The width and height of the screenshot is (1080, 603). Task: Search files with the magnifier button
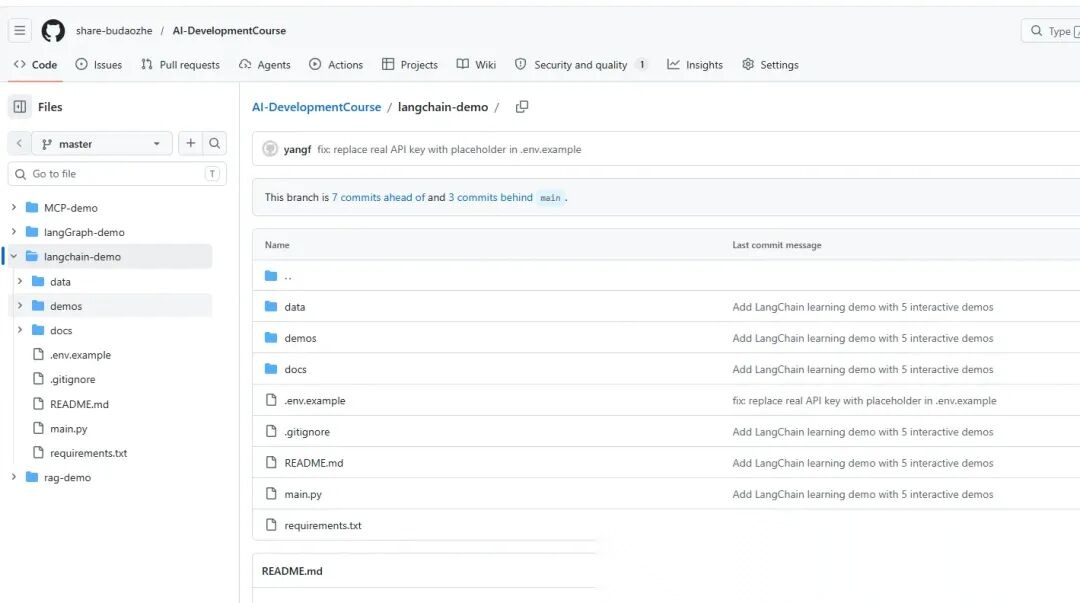tap(214, 143)
